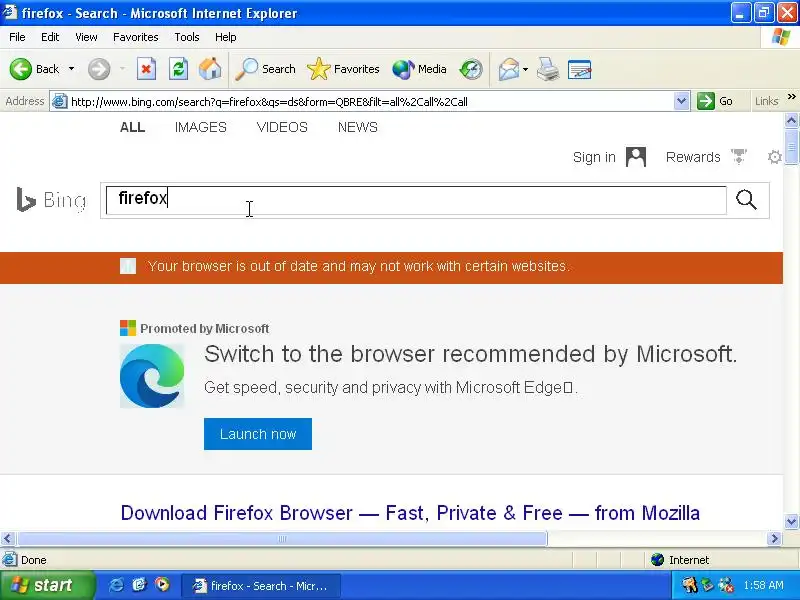800x600 pixels.
Task: Expand the Address bar dropdown arrow
Action: pos(681,102)
